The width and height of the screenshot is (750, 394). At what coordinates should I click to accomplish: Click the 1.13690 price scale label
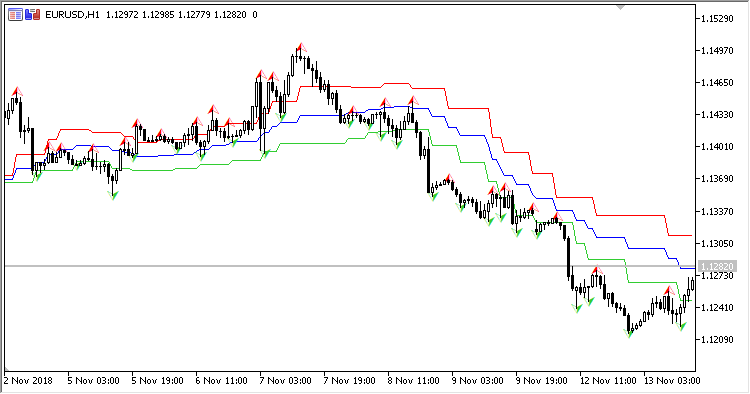tap(717, 179)
